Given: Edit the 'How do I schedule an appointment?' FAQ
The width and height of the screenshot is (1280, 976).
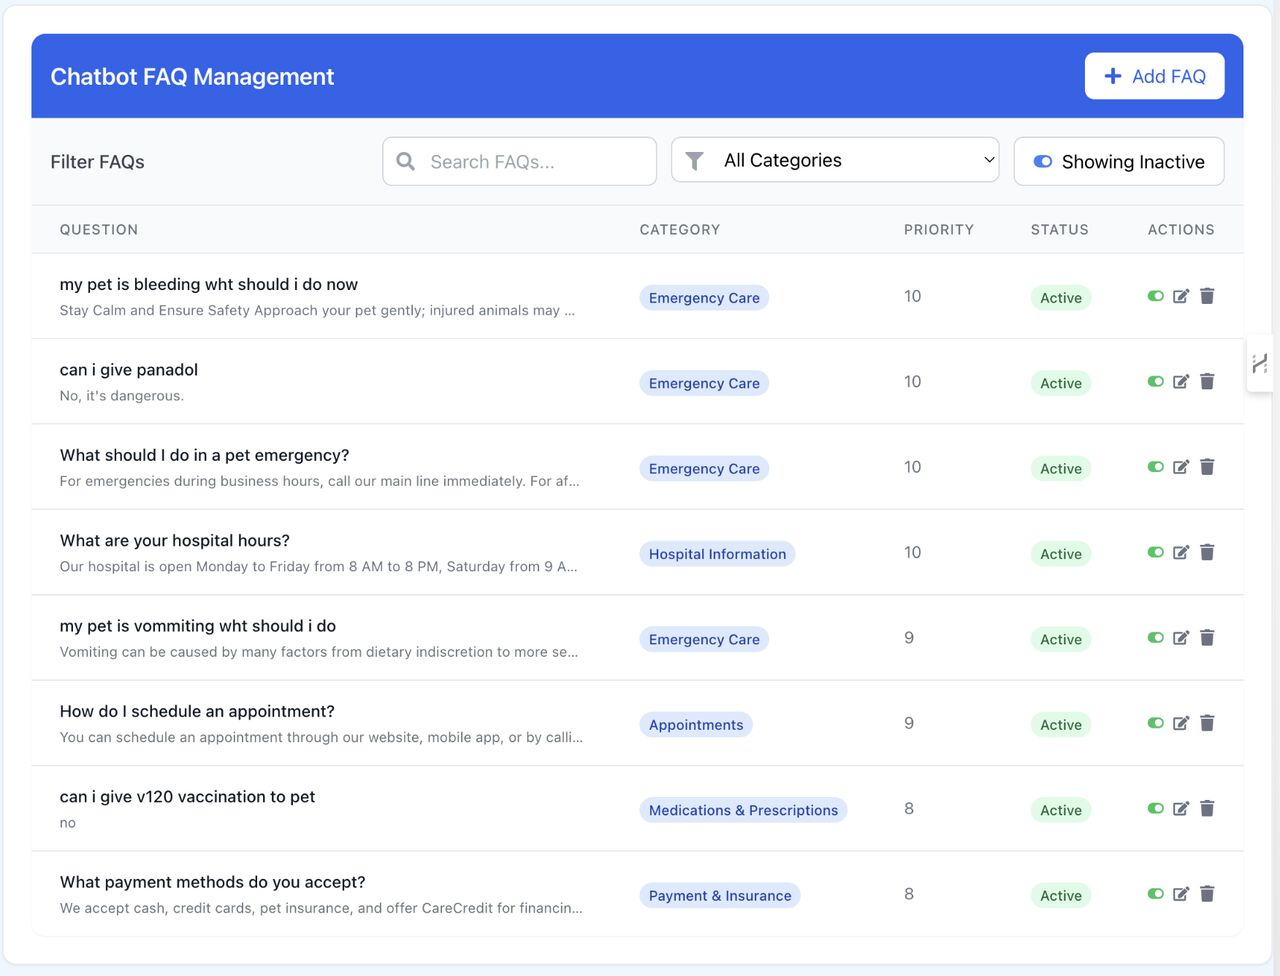Looking at the screenshot, I should click(x=1181, y=723).
